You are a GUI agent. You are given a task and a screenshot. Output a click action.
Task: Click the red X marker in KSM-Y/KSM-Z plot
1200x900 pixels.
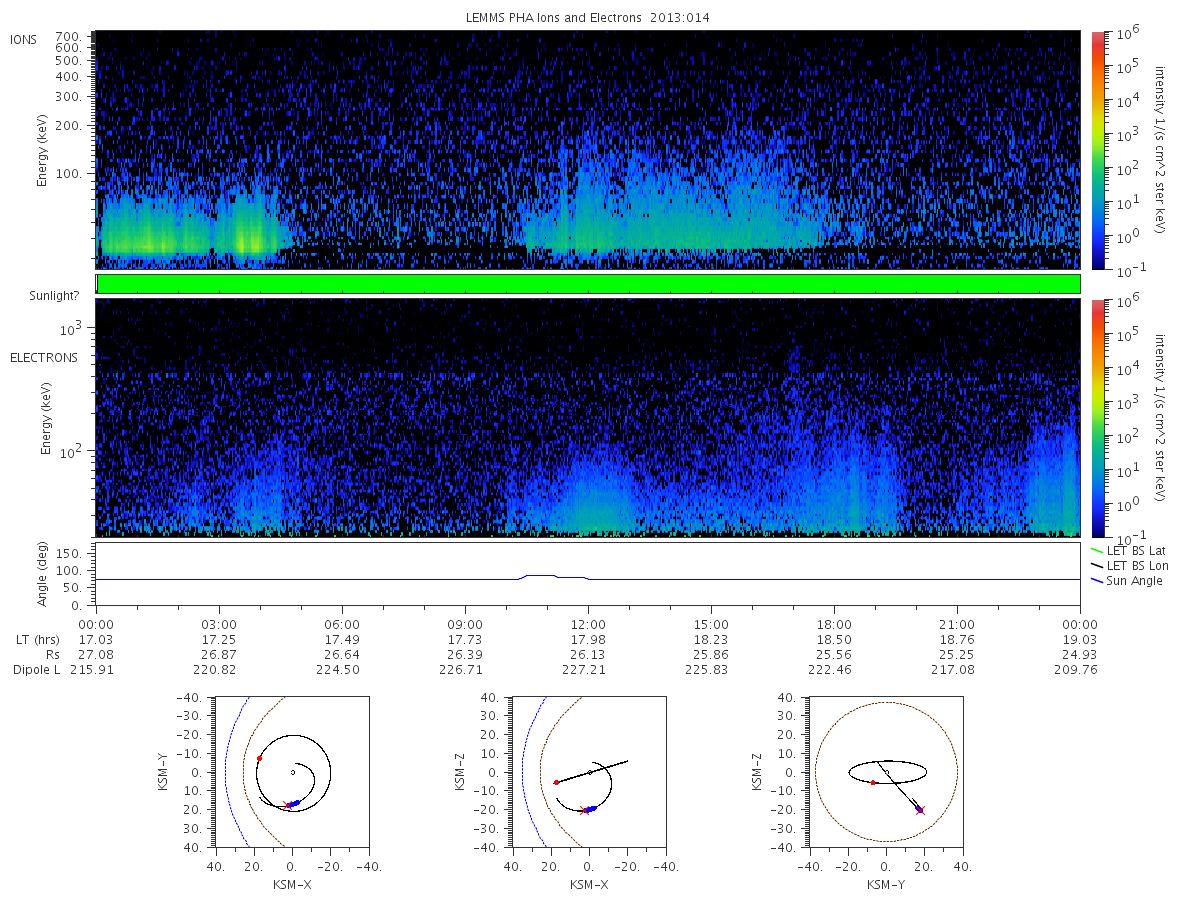920,809
